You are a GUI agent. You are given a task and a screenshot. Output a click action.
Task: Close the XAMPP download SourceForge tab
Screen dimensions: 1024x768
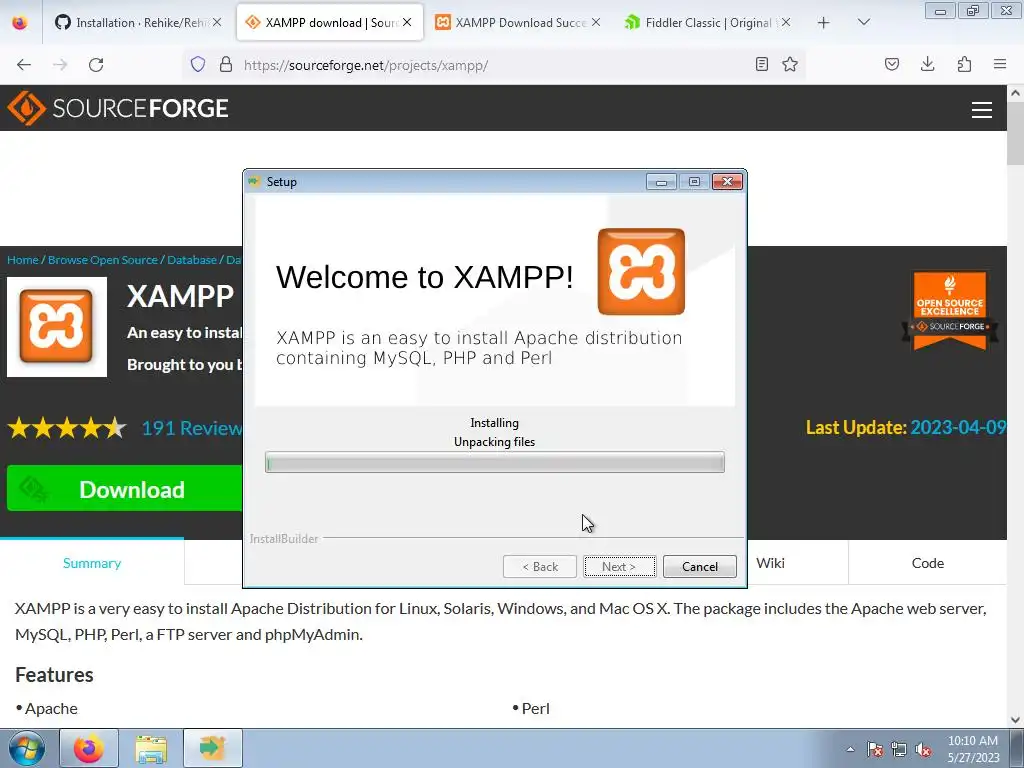click(x=407, y=22)
